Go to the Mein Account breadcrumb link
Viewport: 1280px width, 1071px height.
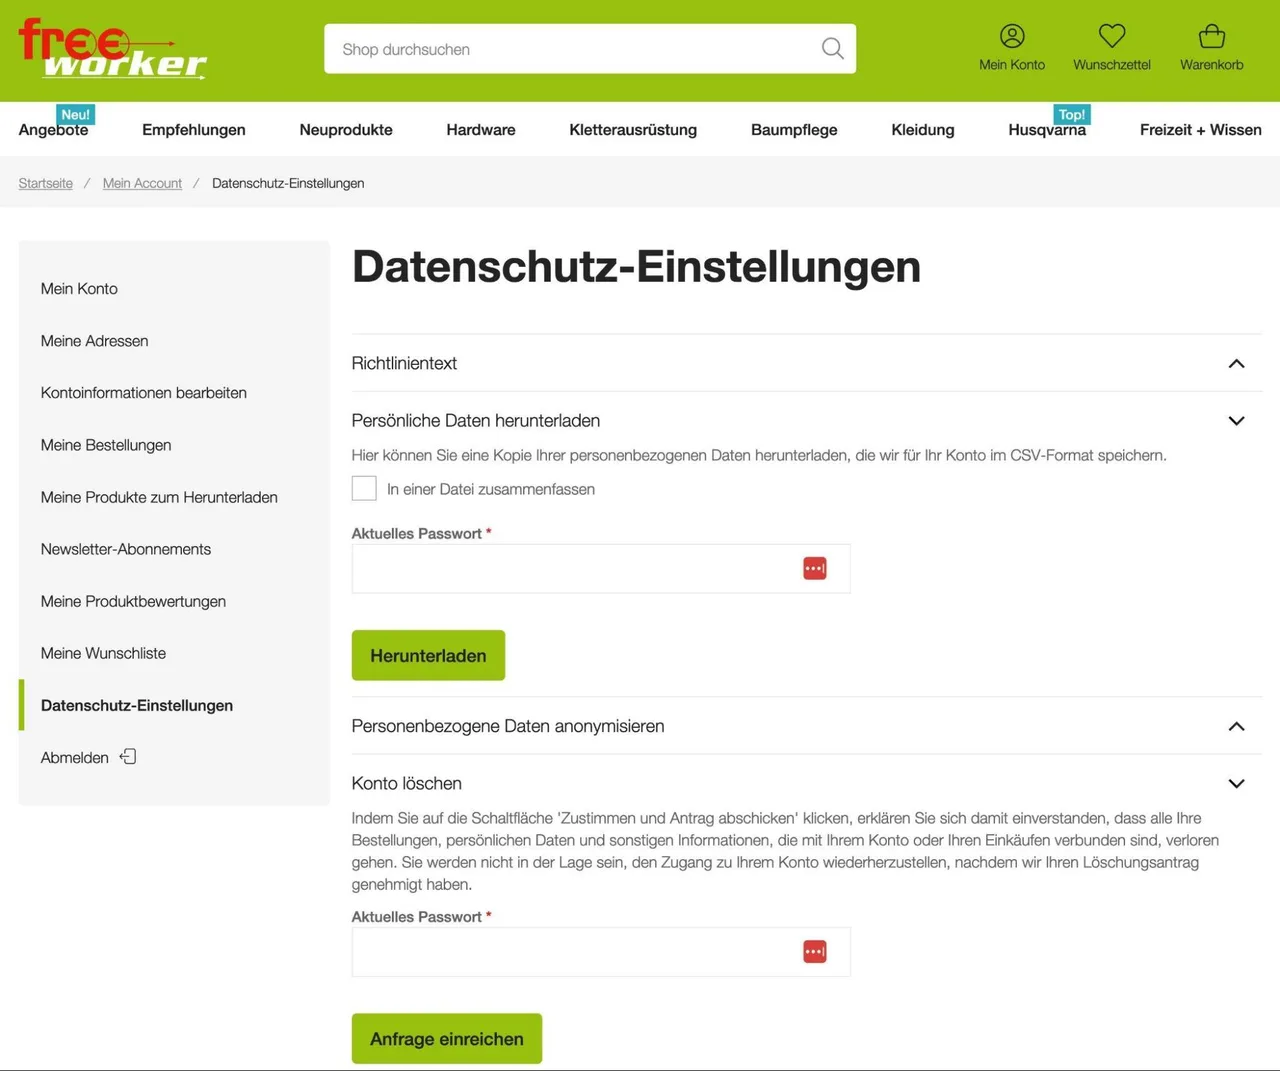(142, 183)
